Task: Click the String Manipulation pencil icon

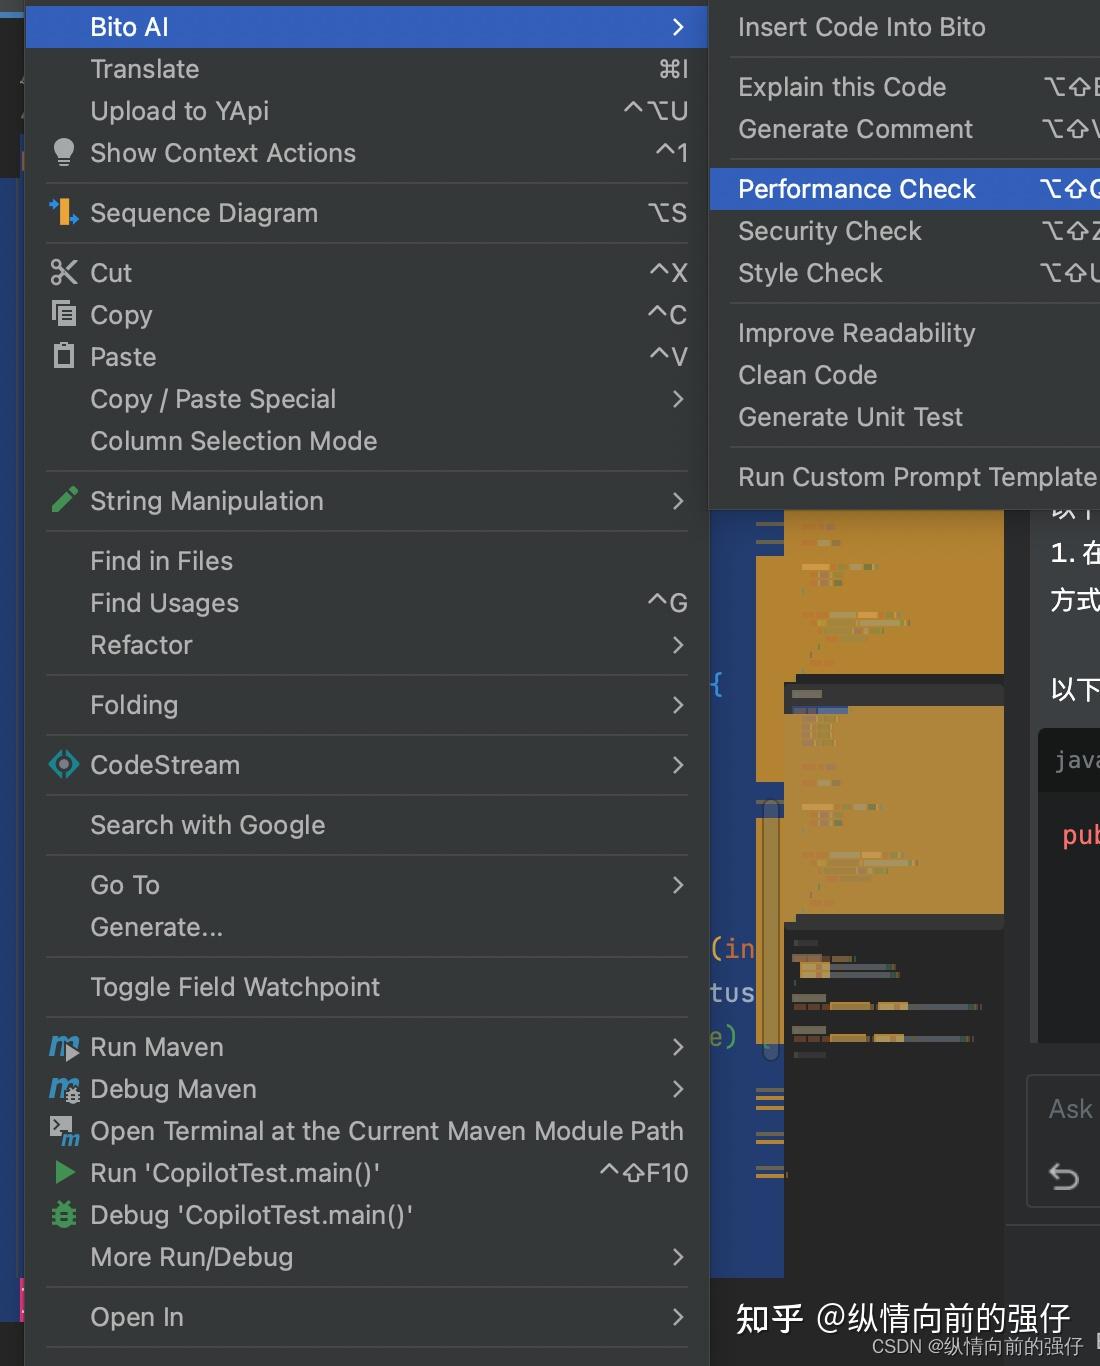Action: pos(64,501)
